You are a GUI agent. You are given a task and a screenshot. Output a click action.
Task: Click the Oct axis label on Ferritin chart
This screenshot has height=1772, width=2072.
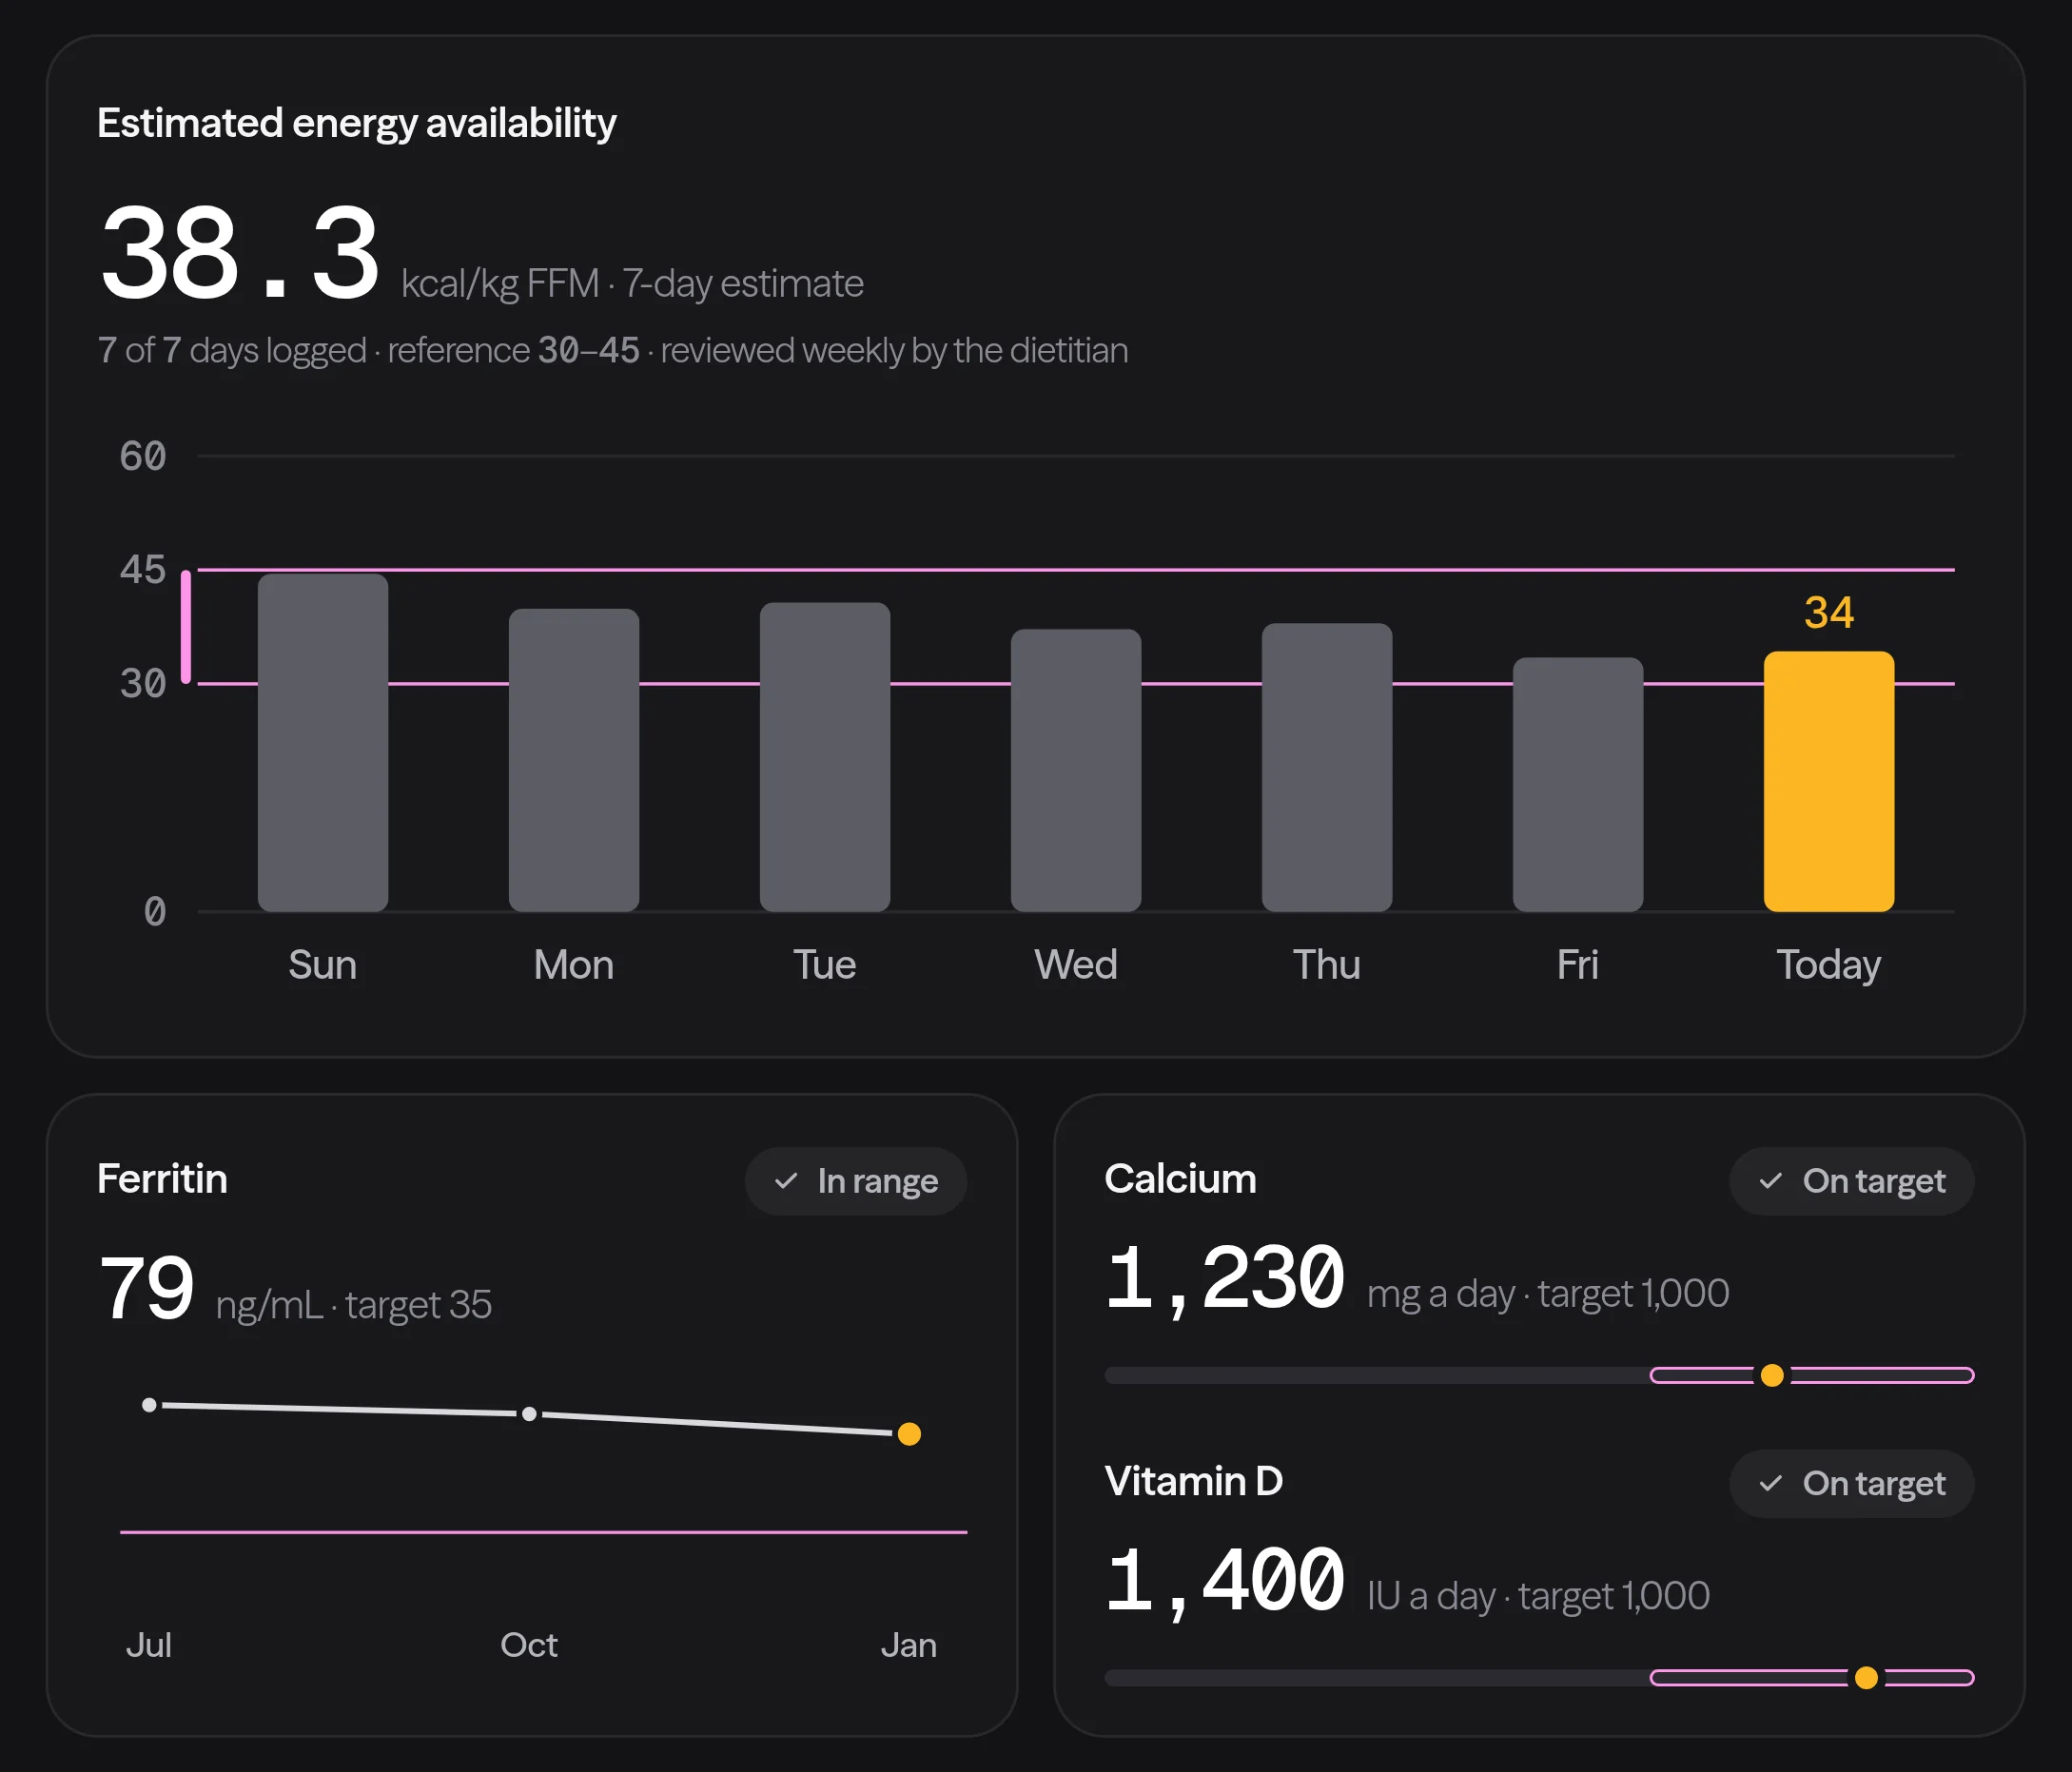(529, 1645)
